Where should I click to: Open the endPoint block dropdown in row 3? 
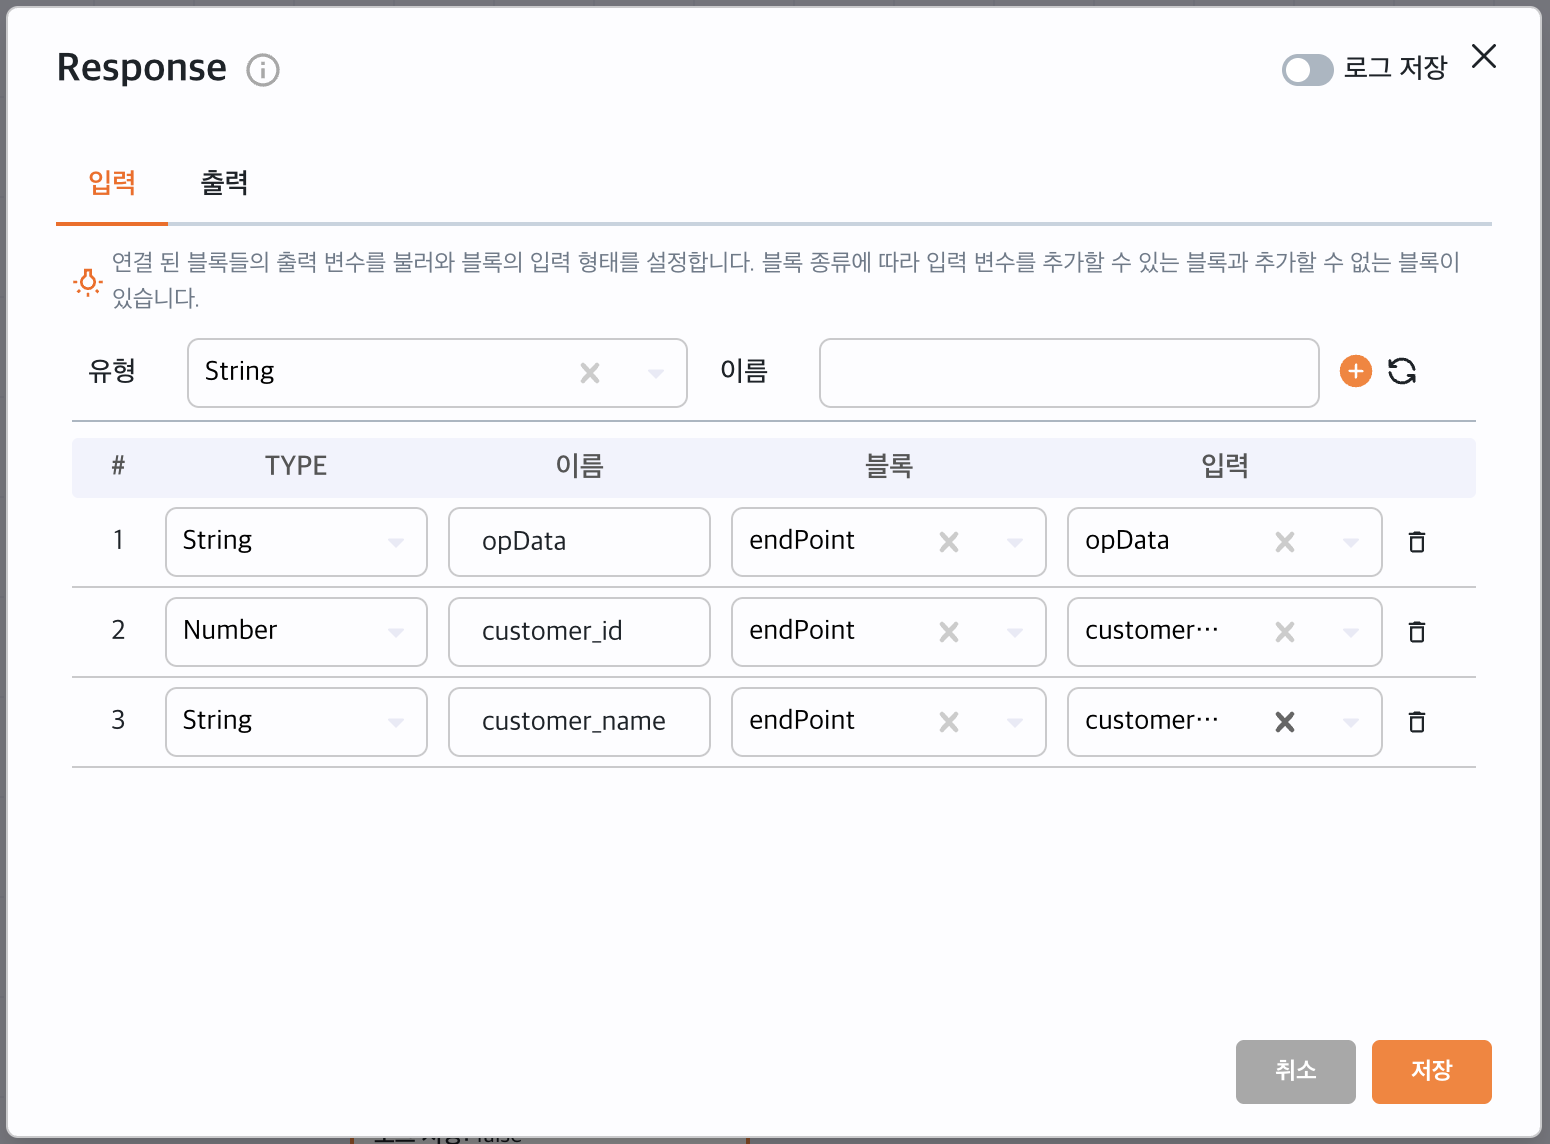coord(1015,722)
